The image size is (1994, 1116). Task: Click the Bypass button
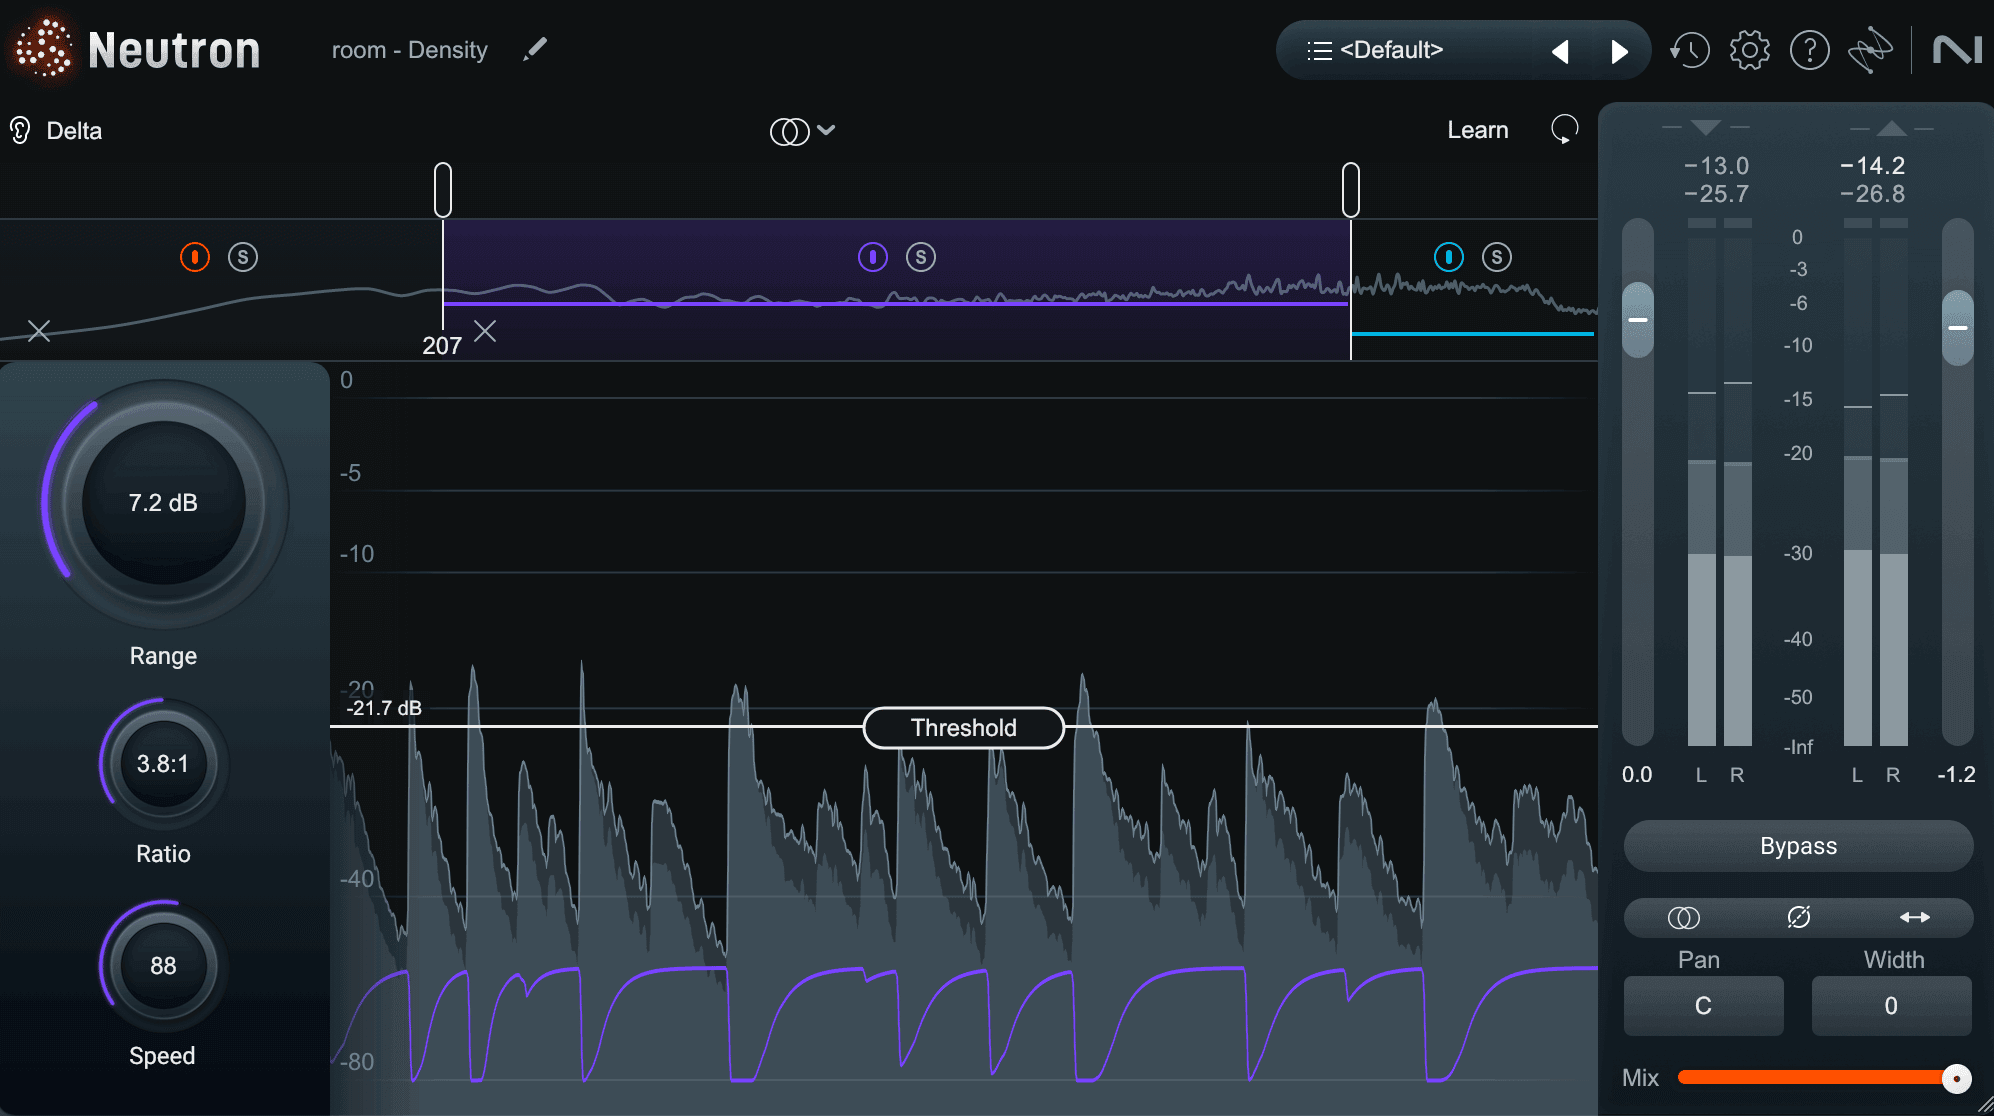[1798, 846]
